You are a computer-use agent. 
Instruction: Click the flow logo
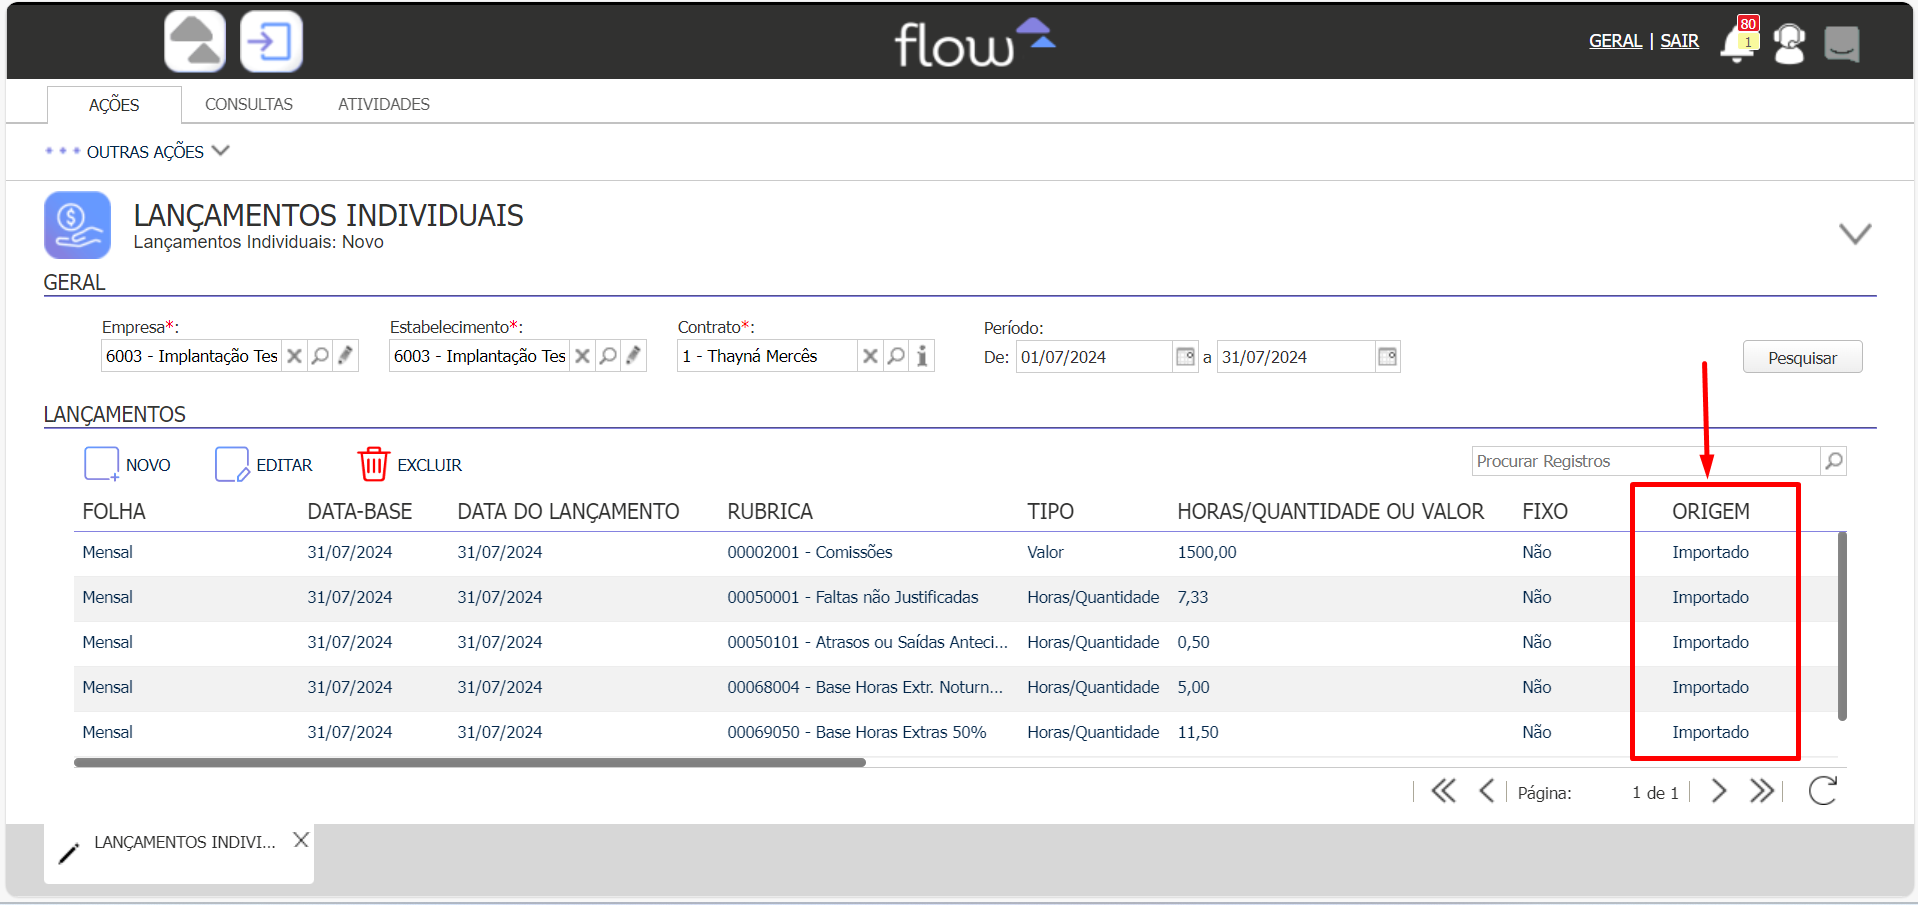point(975,43)
